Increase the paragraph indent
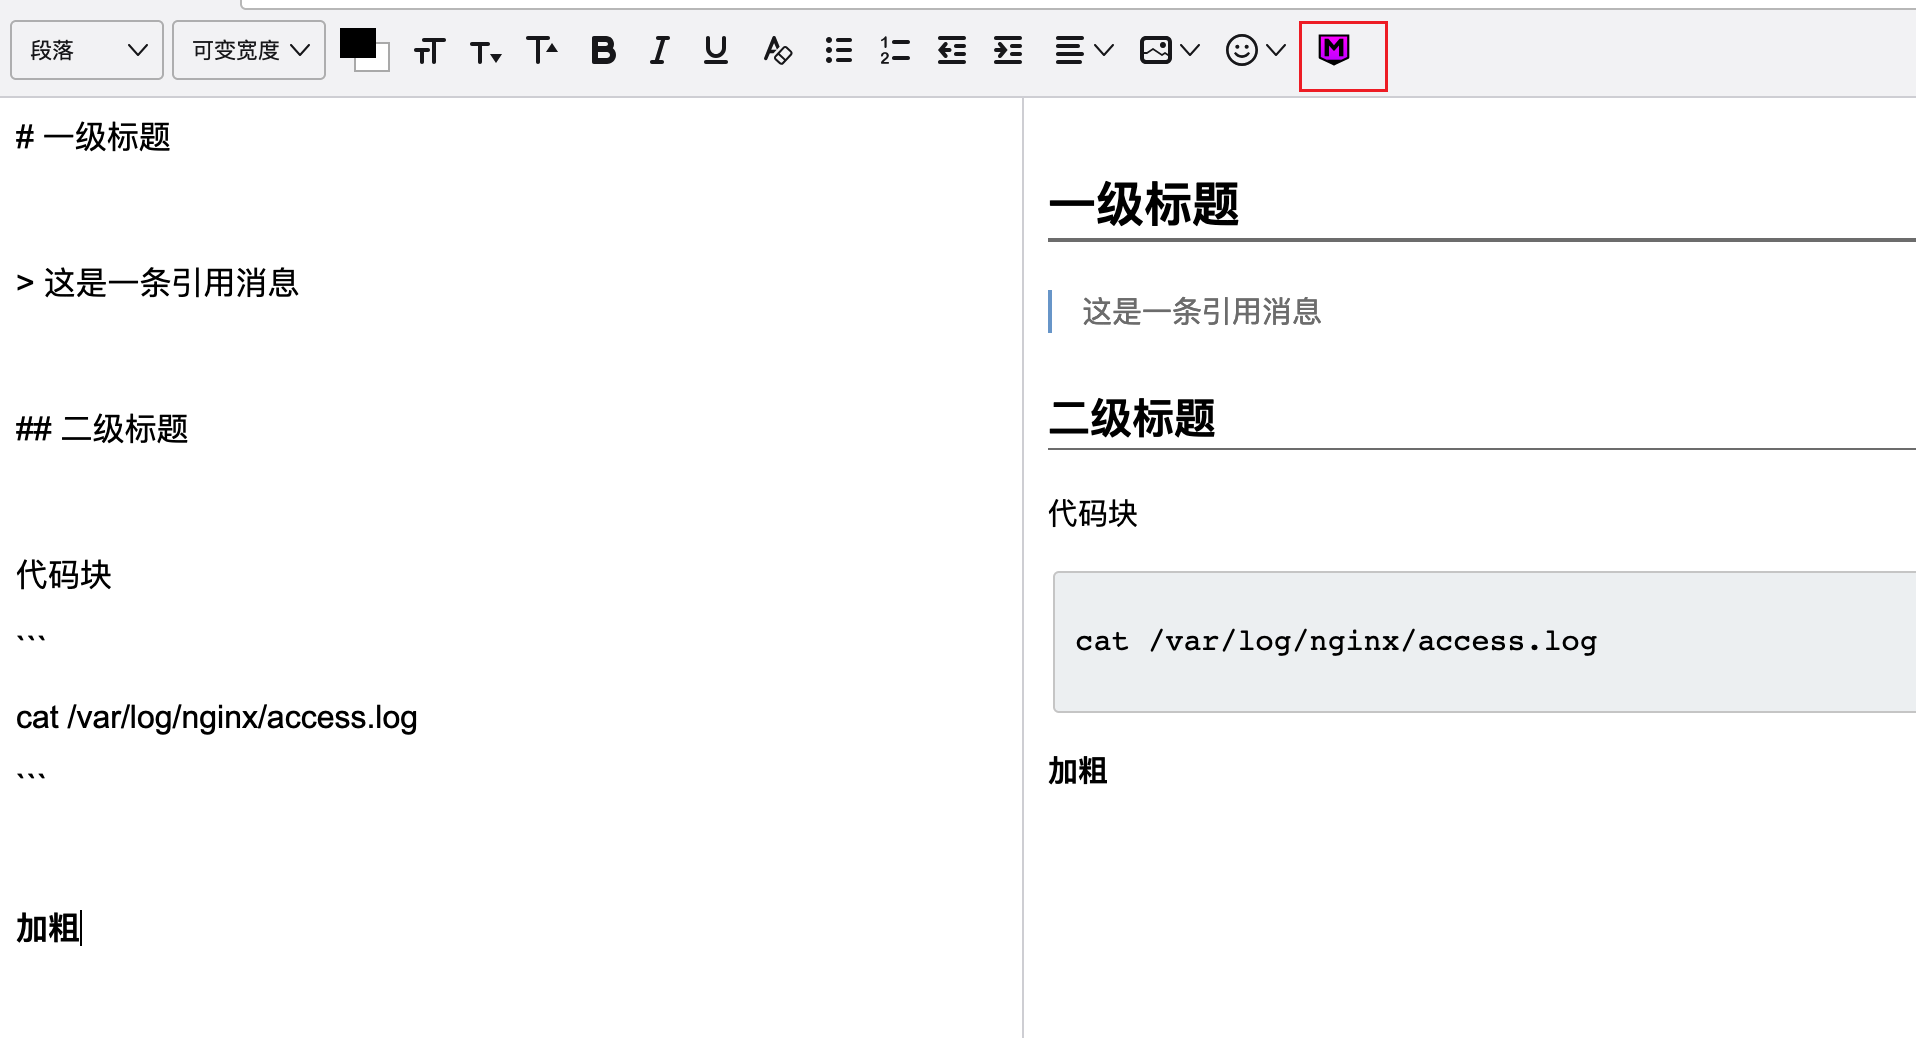 (1007, 50)
